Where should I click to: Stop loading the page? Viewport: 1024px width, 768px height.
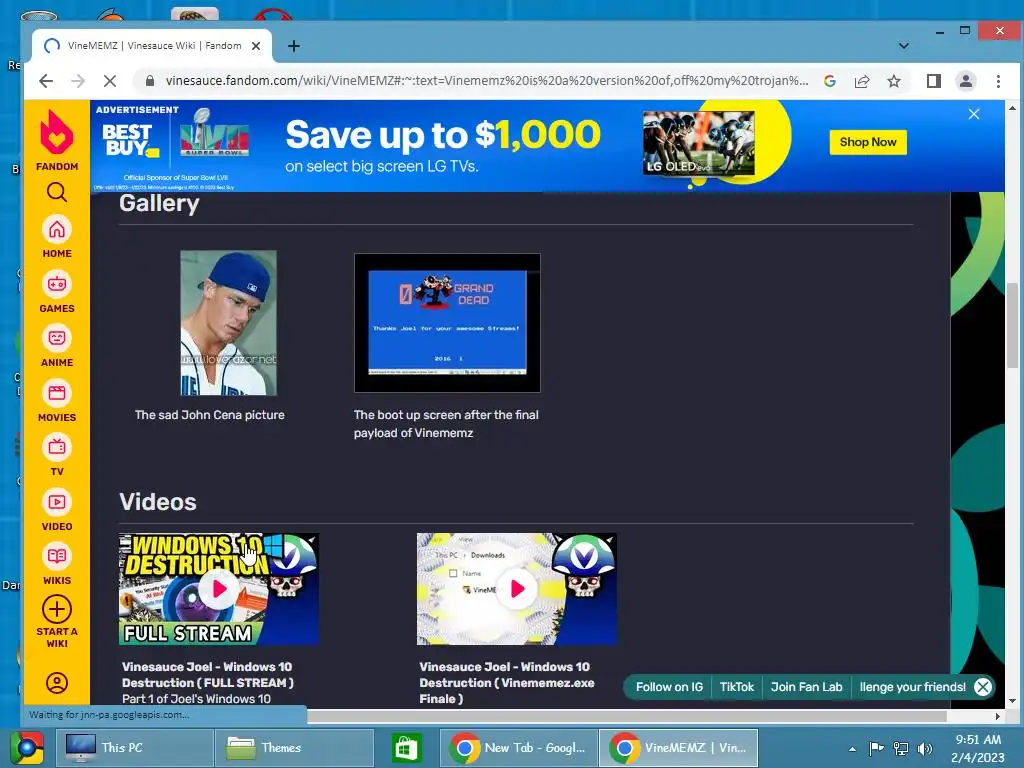click(x=110, y=81)
